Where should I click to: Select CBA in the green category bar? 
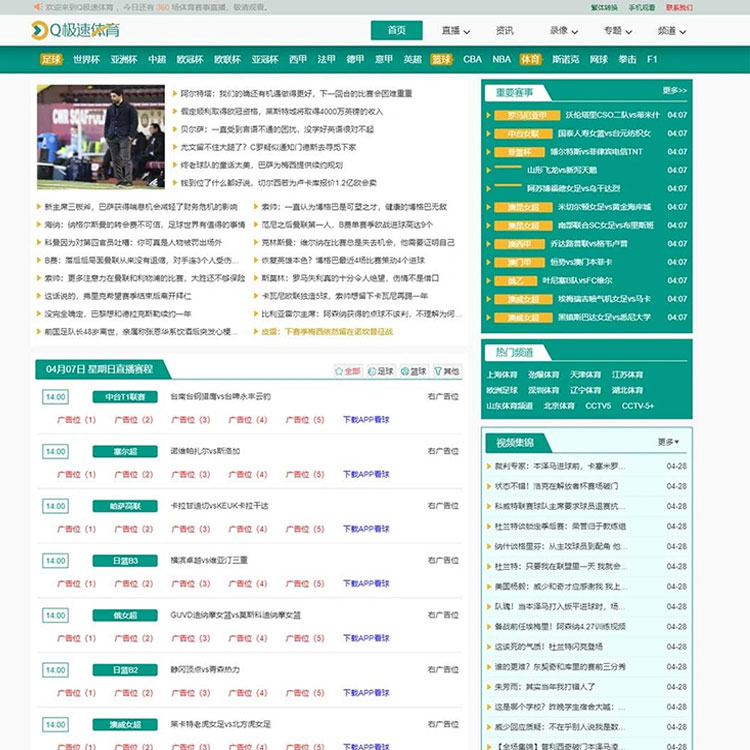click(x=472, y=59)
